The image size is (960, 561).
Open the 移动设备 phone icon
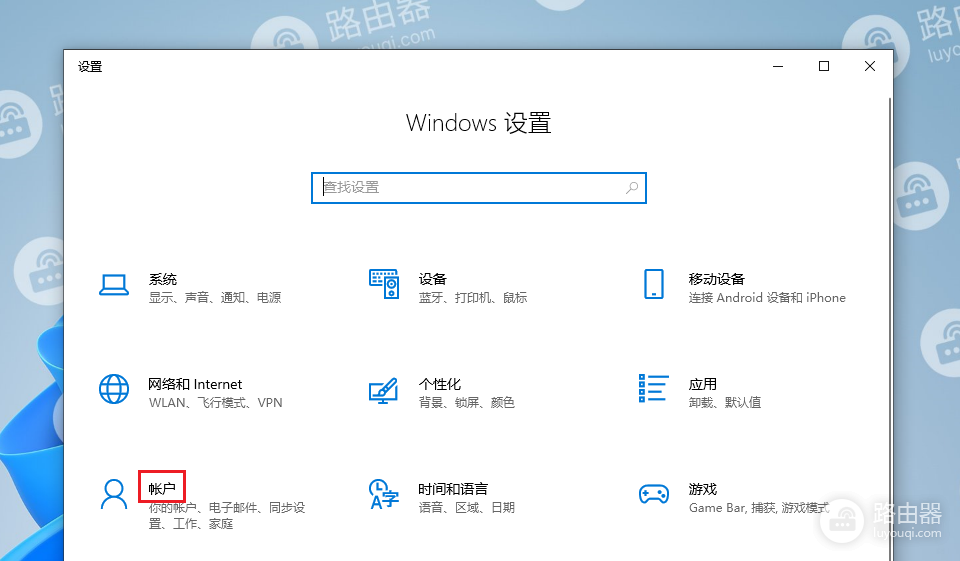654,284
